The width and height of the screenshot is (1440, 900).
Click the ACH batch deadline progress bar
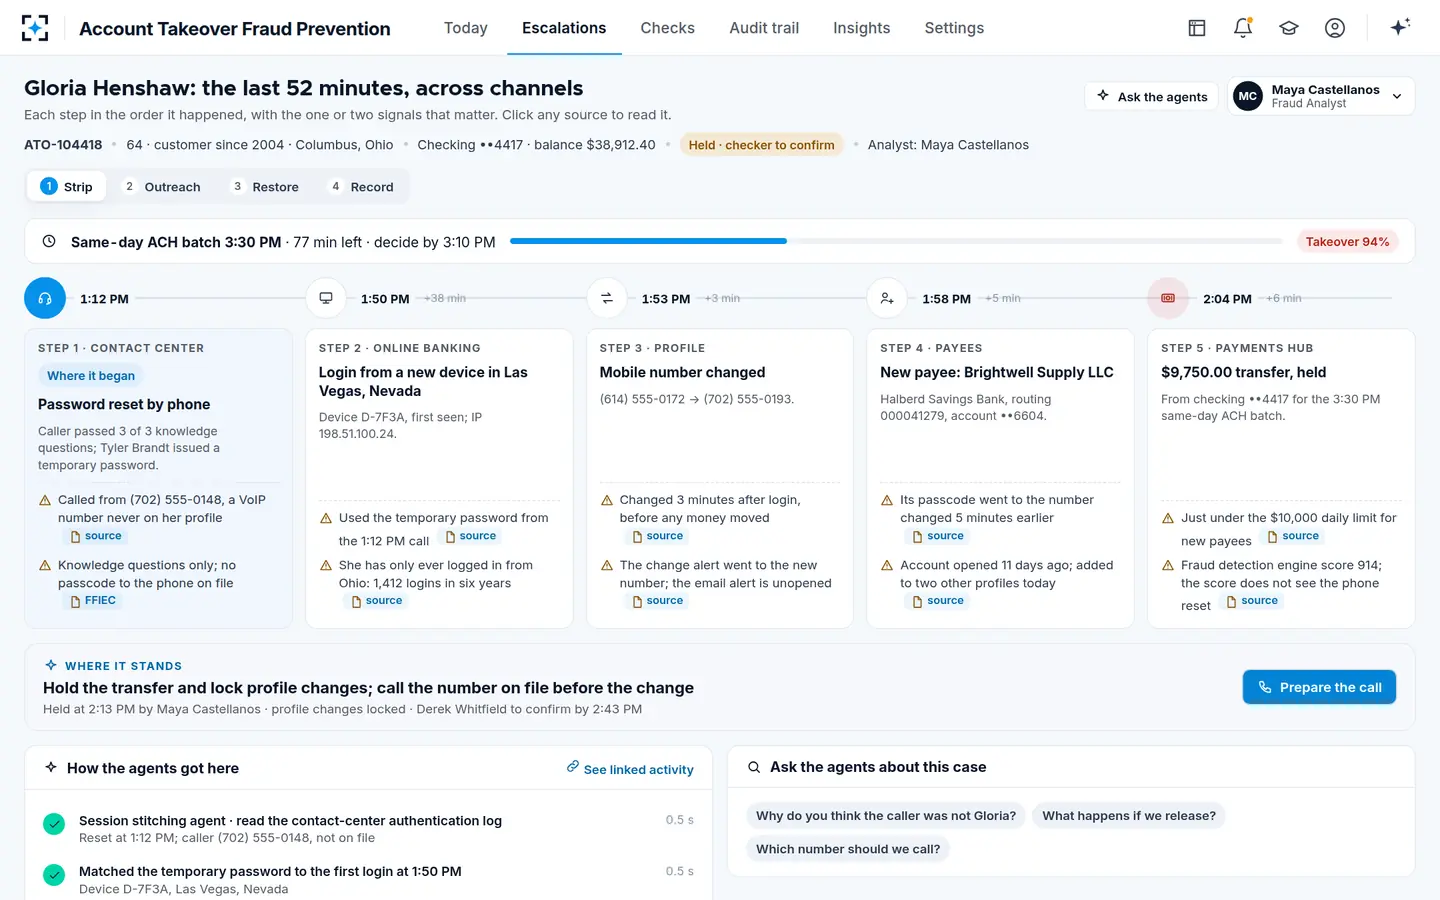click(x=896, y=241)
